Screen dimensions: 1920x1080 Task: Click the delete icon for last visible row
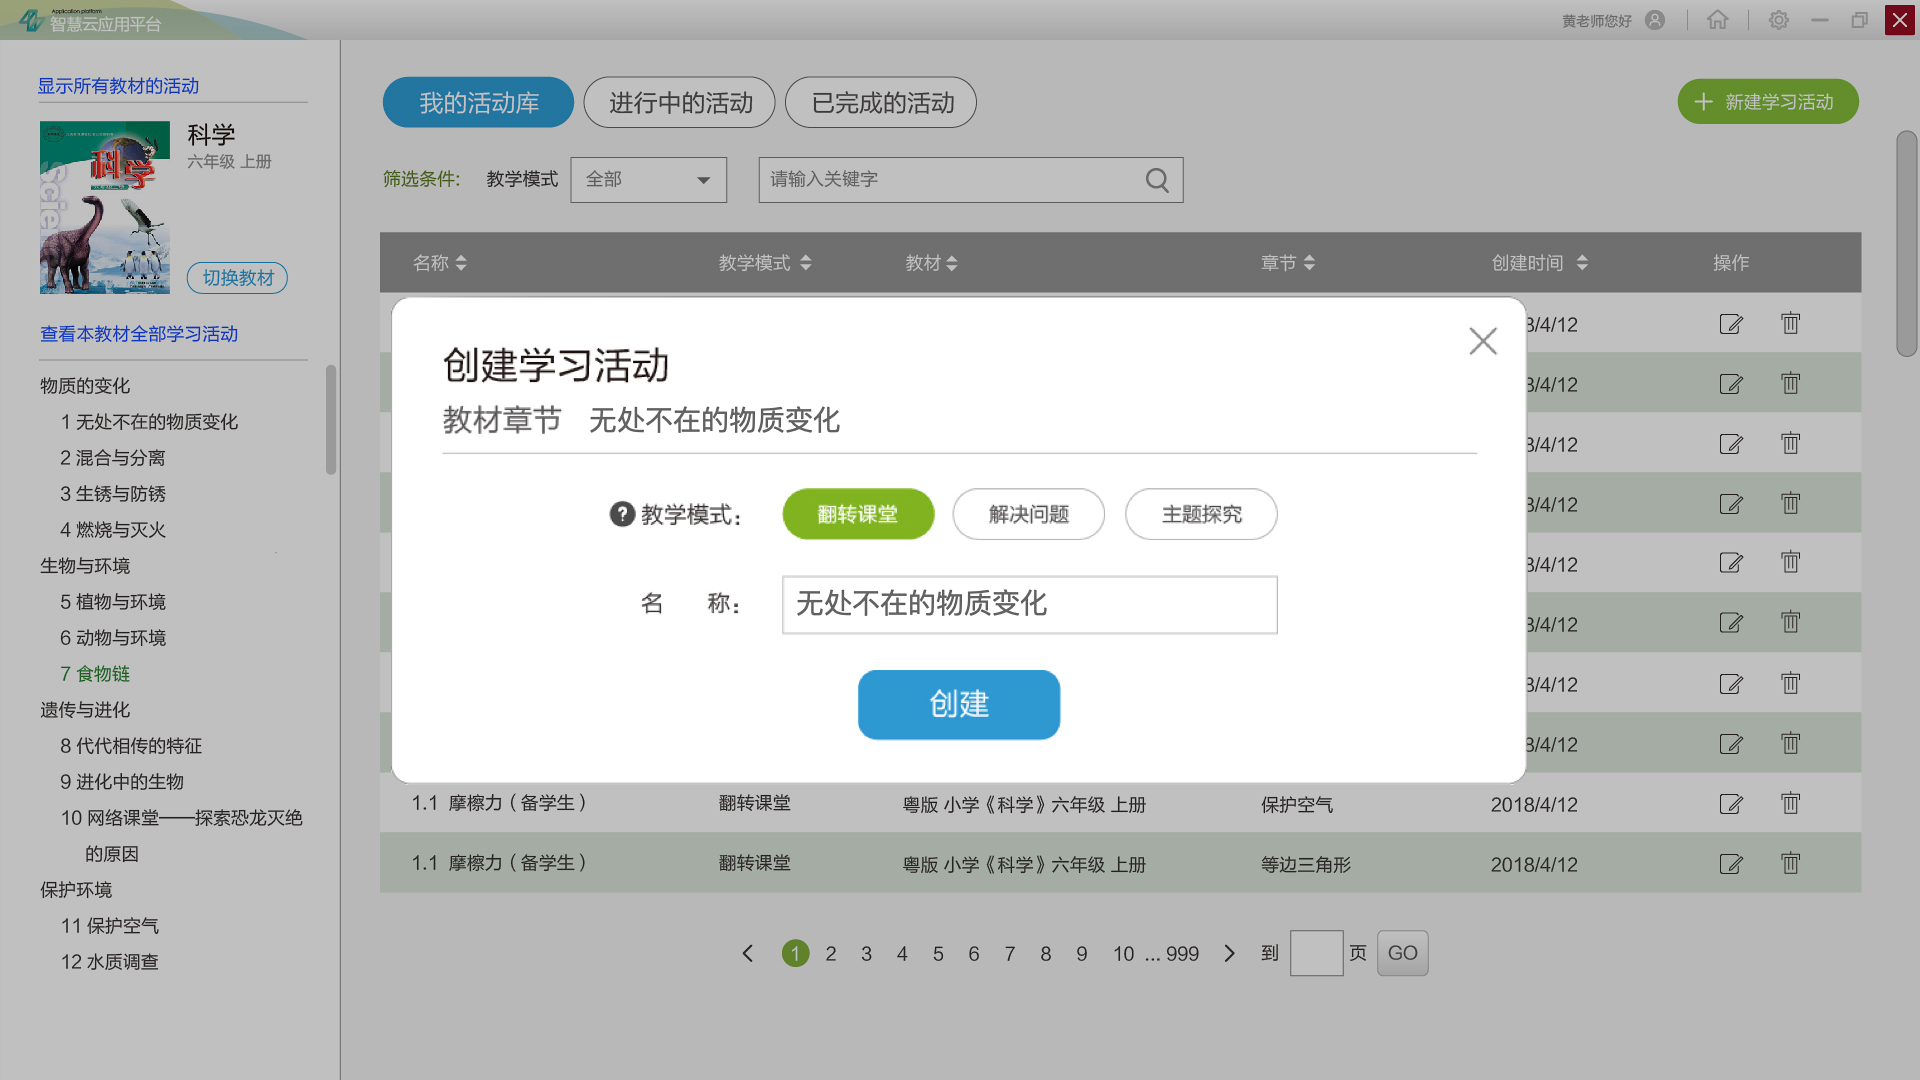click(1789, 864)
